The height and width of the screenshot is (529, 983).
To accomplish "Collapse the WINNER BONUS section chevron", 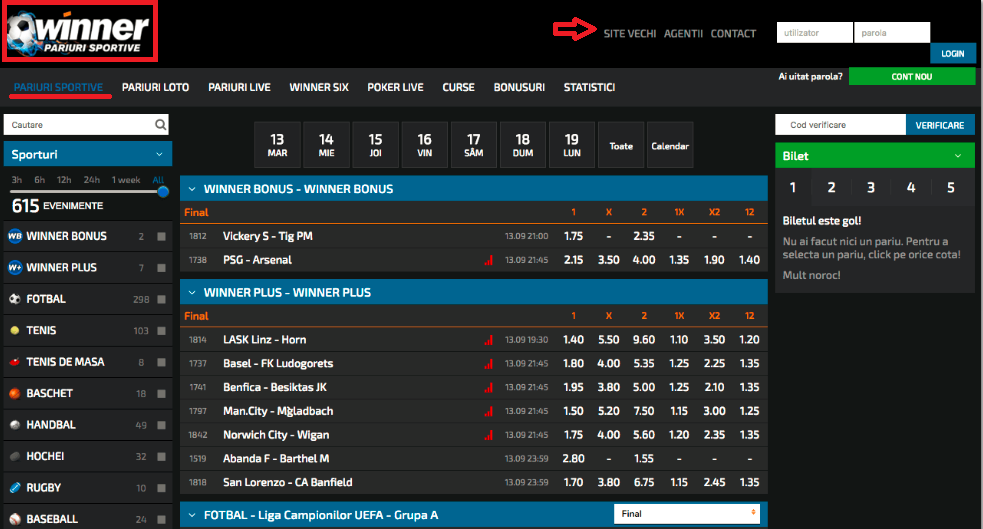I will click(192, 189).
